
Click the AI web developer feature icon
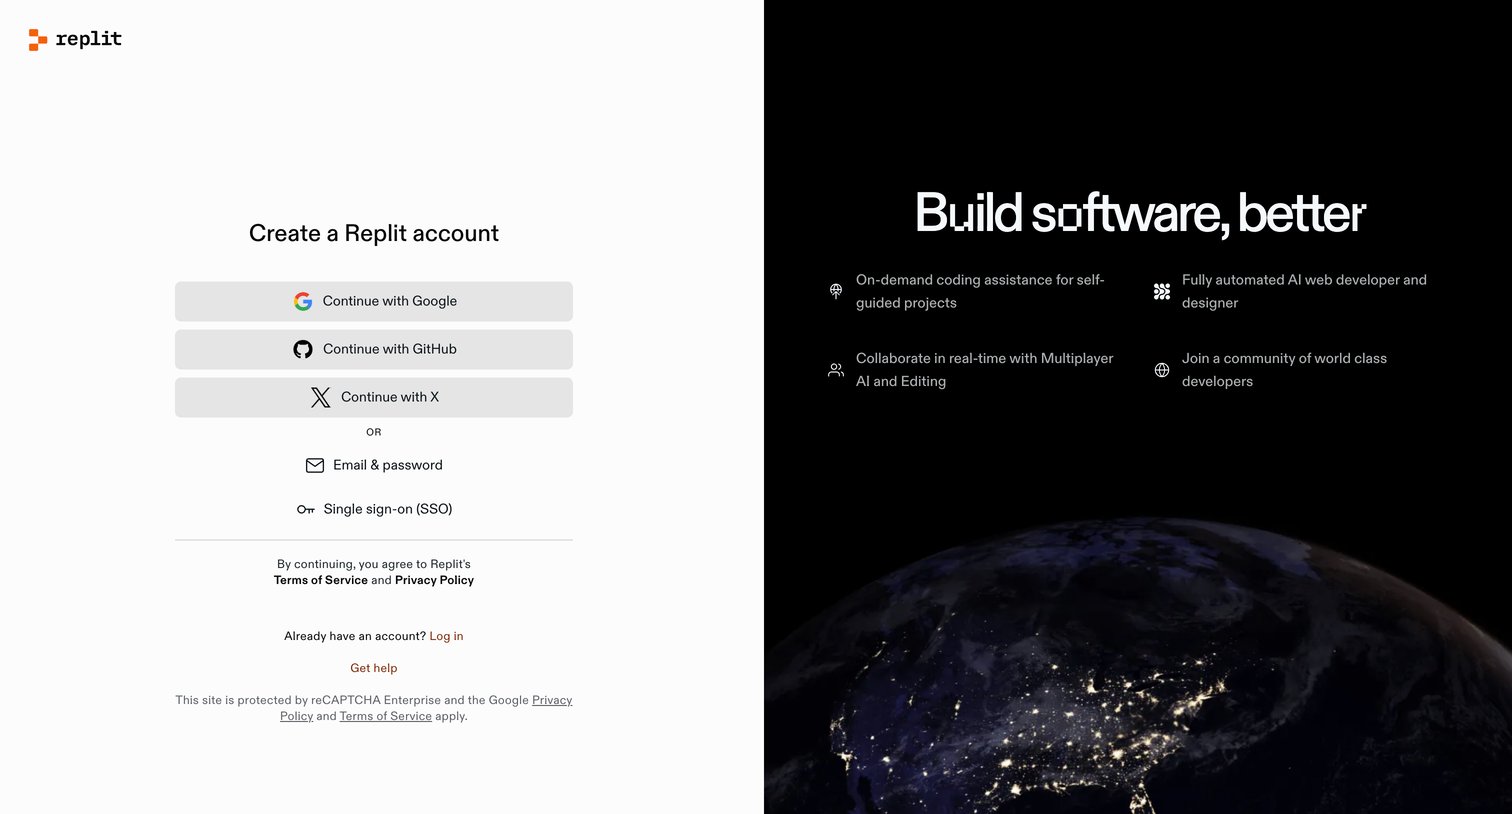(x=1162, y=291)
